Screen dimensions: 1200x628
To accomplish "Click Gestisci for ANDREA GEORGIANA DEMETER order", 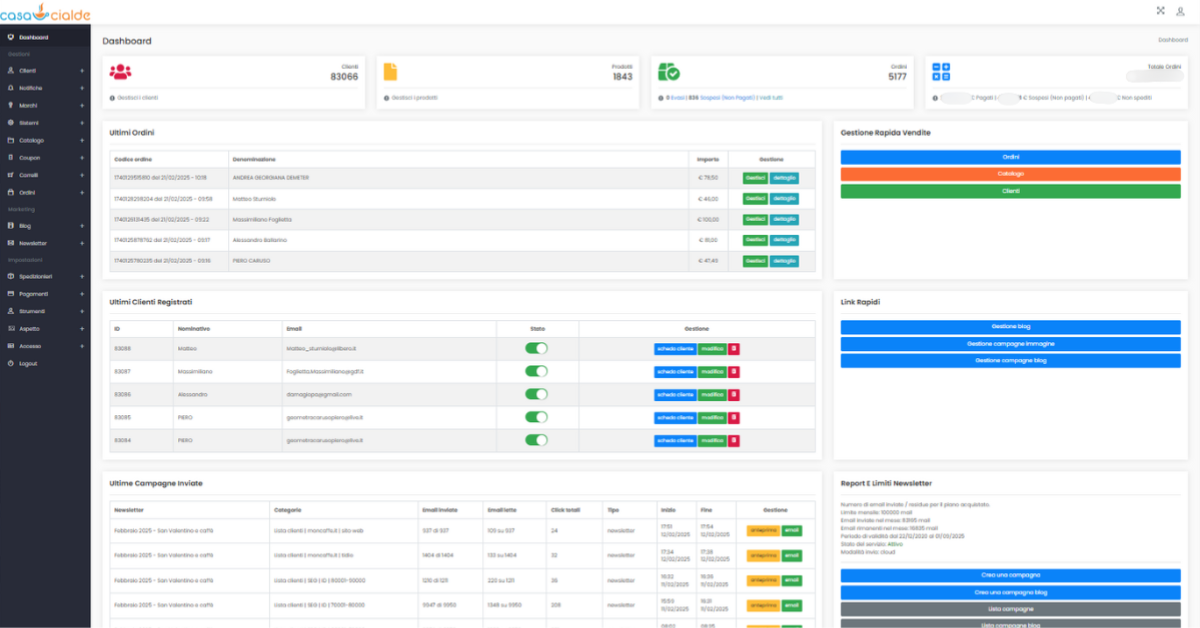I will click(x=755, y=177).
